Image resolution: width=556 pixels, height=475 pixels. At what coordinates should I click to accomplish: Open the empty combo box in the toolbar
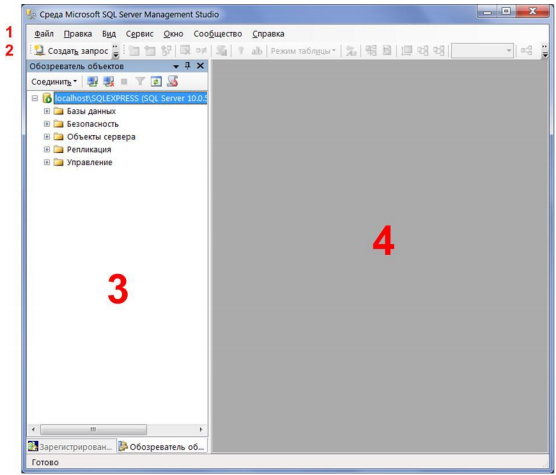482,51
